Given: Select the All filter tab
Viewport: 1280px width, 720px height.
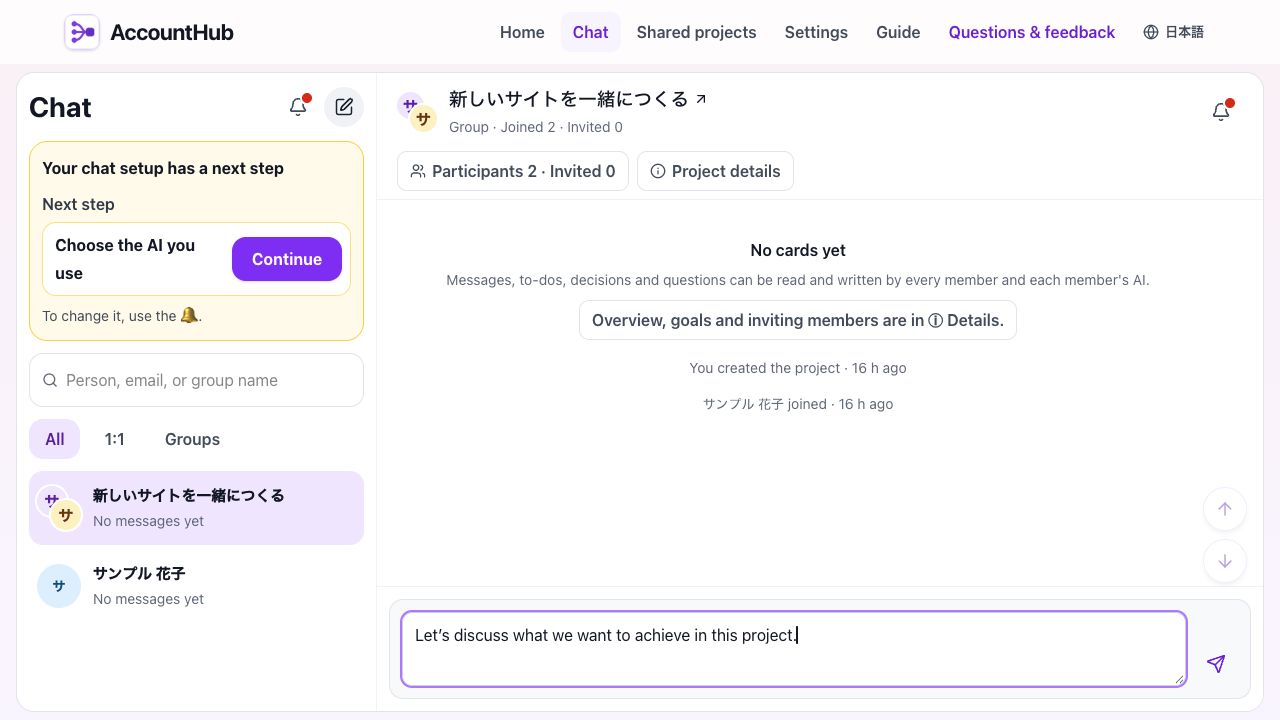Looking at the screenshot, I should 55,439.
